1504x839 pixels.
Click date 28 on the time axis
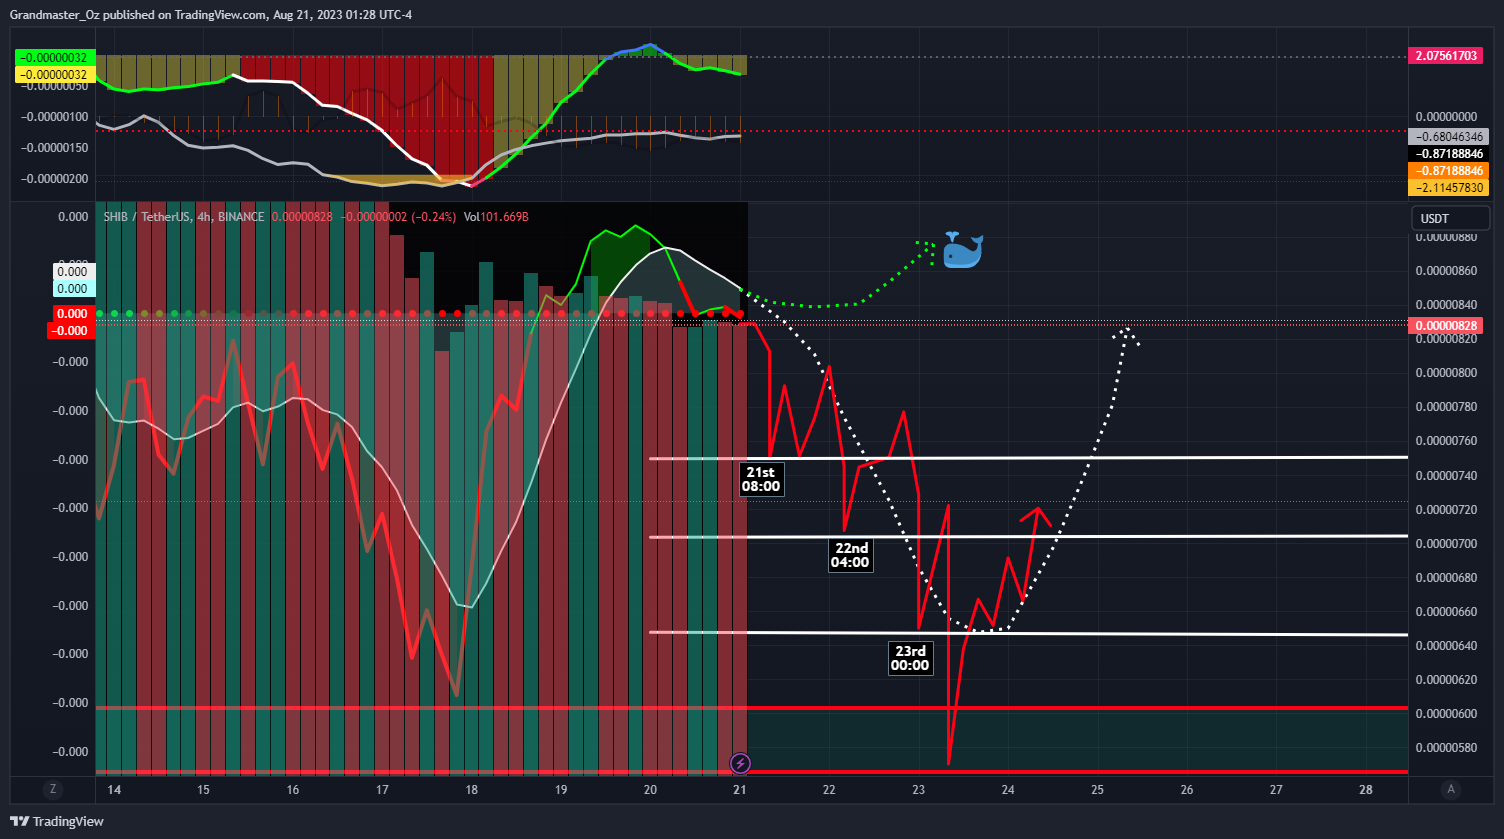point(1366,789)
